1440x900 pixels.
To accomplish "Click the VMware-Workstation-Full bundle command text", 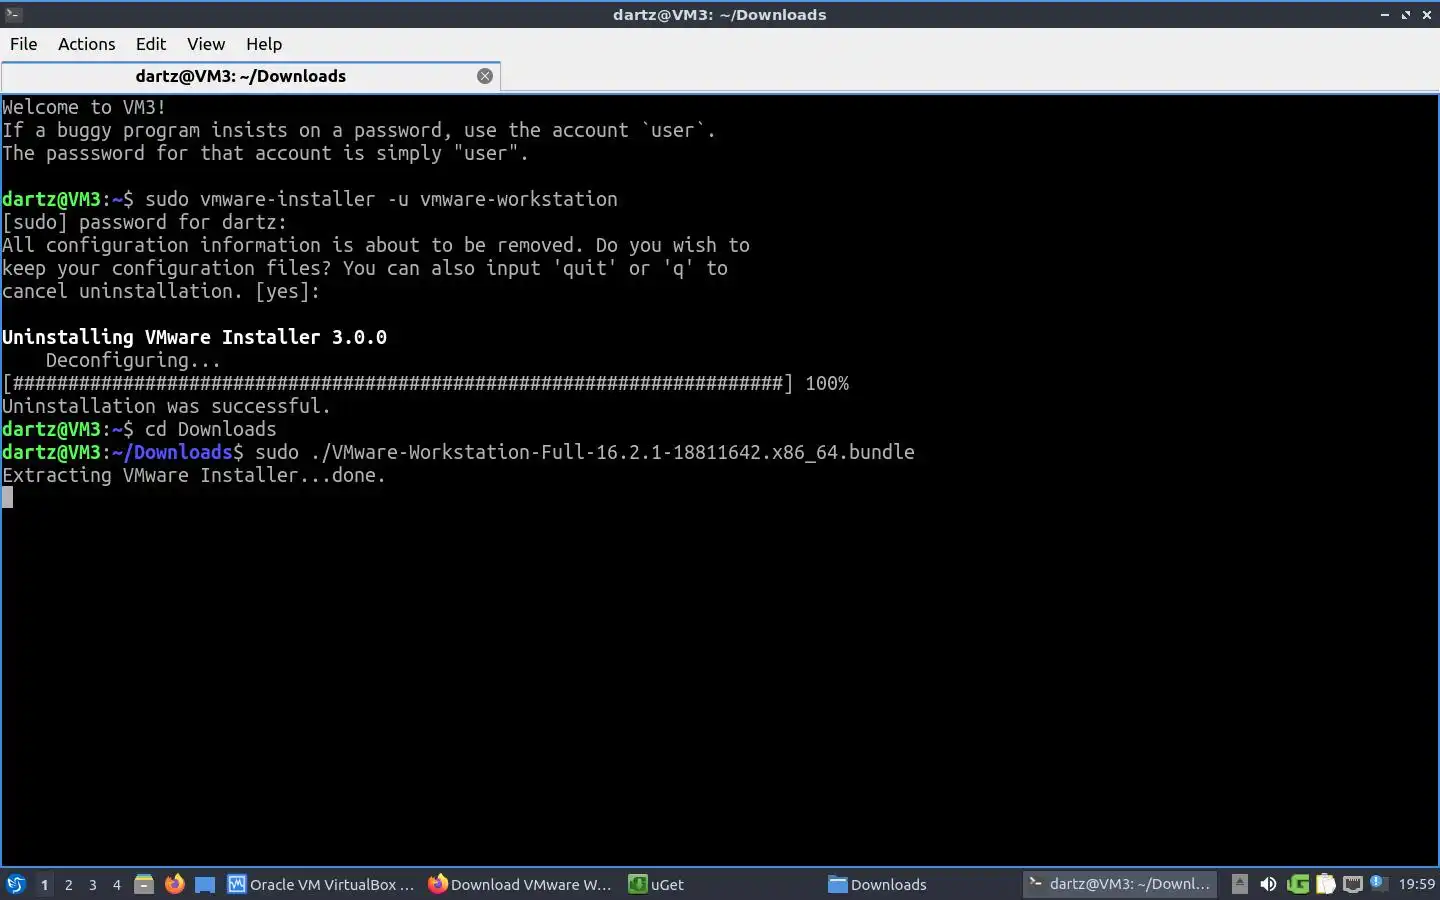I will click(585, 452).
